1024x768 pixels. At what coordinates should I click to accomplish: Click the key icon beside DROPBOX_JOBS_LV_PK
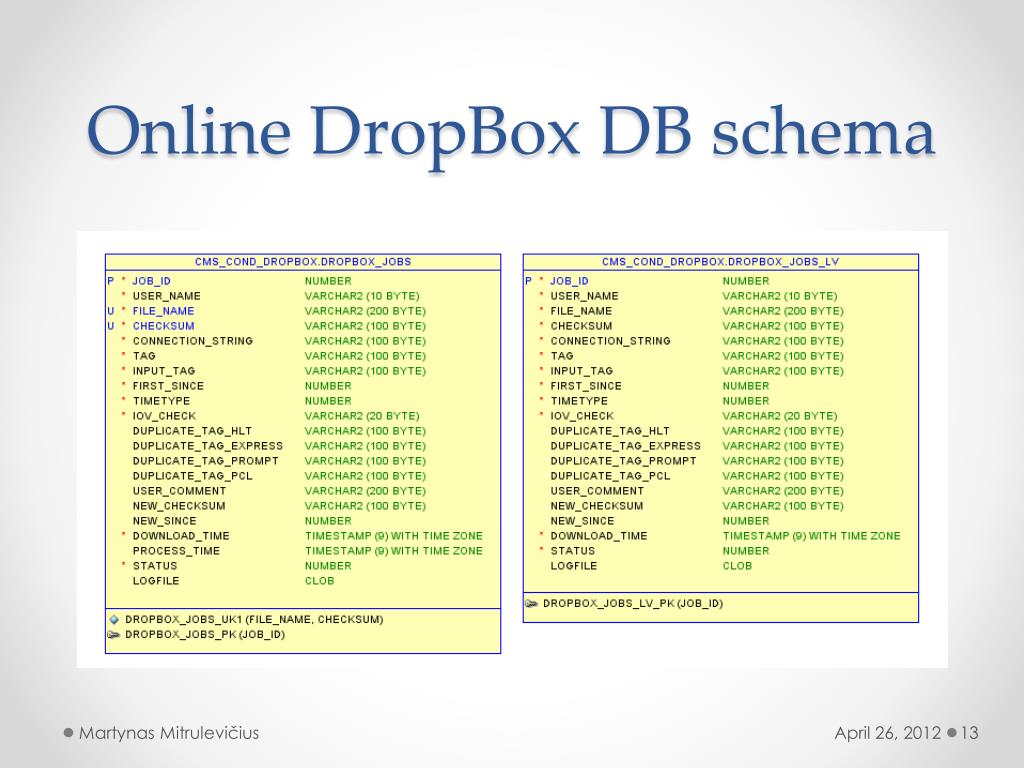point(532,603)
